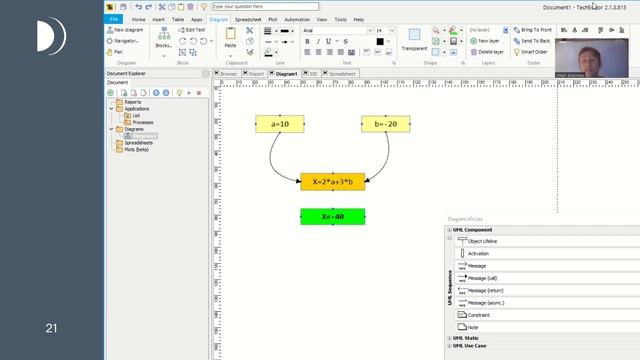Click the strikethrough S icon

(346, 41)
